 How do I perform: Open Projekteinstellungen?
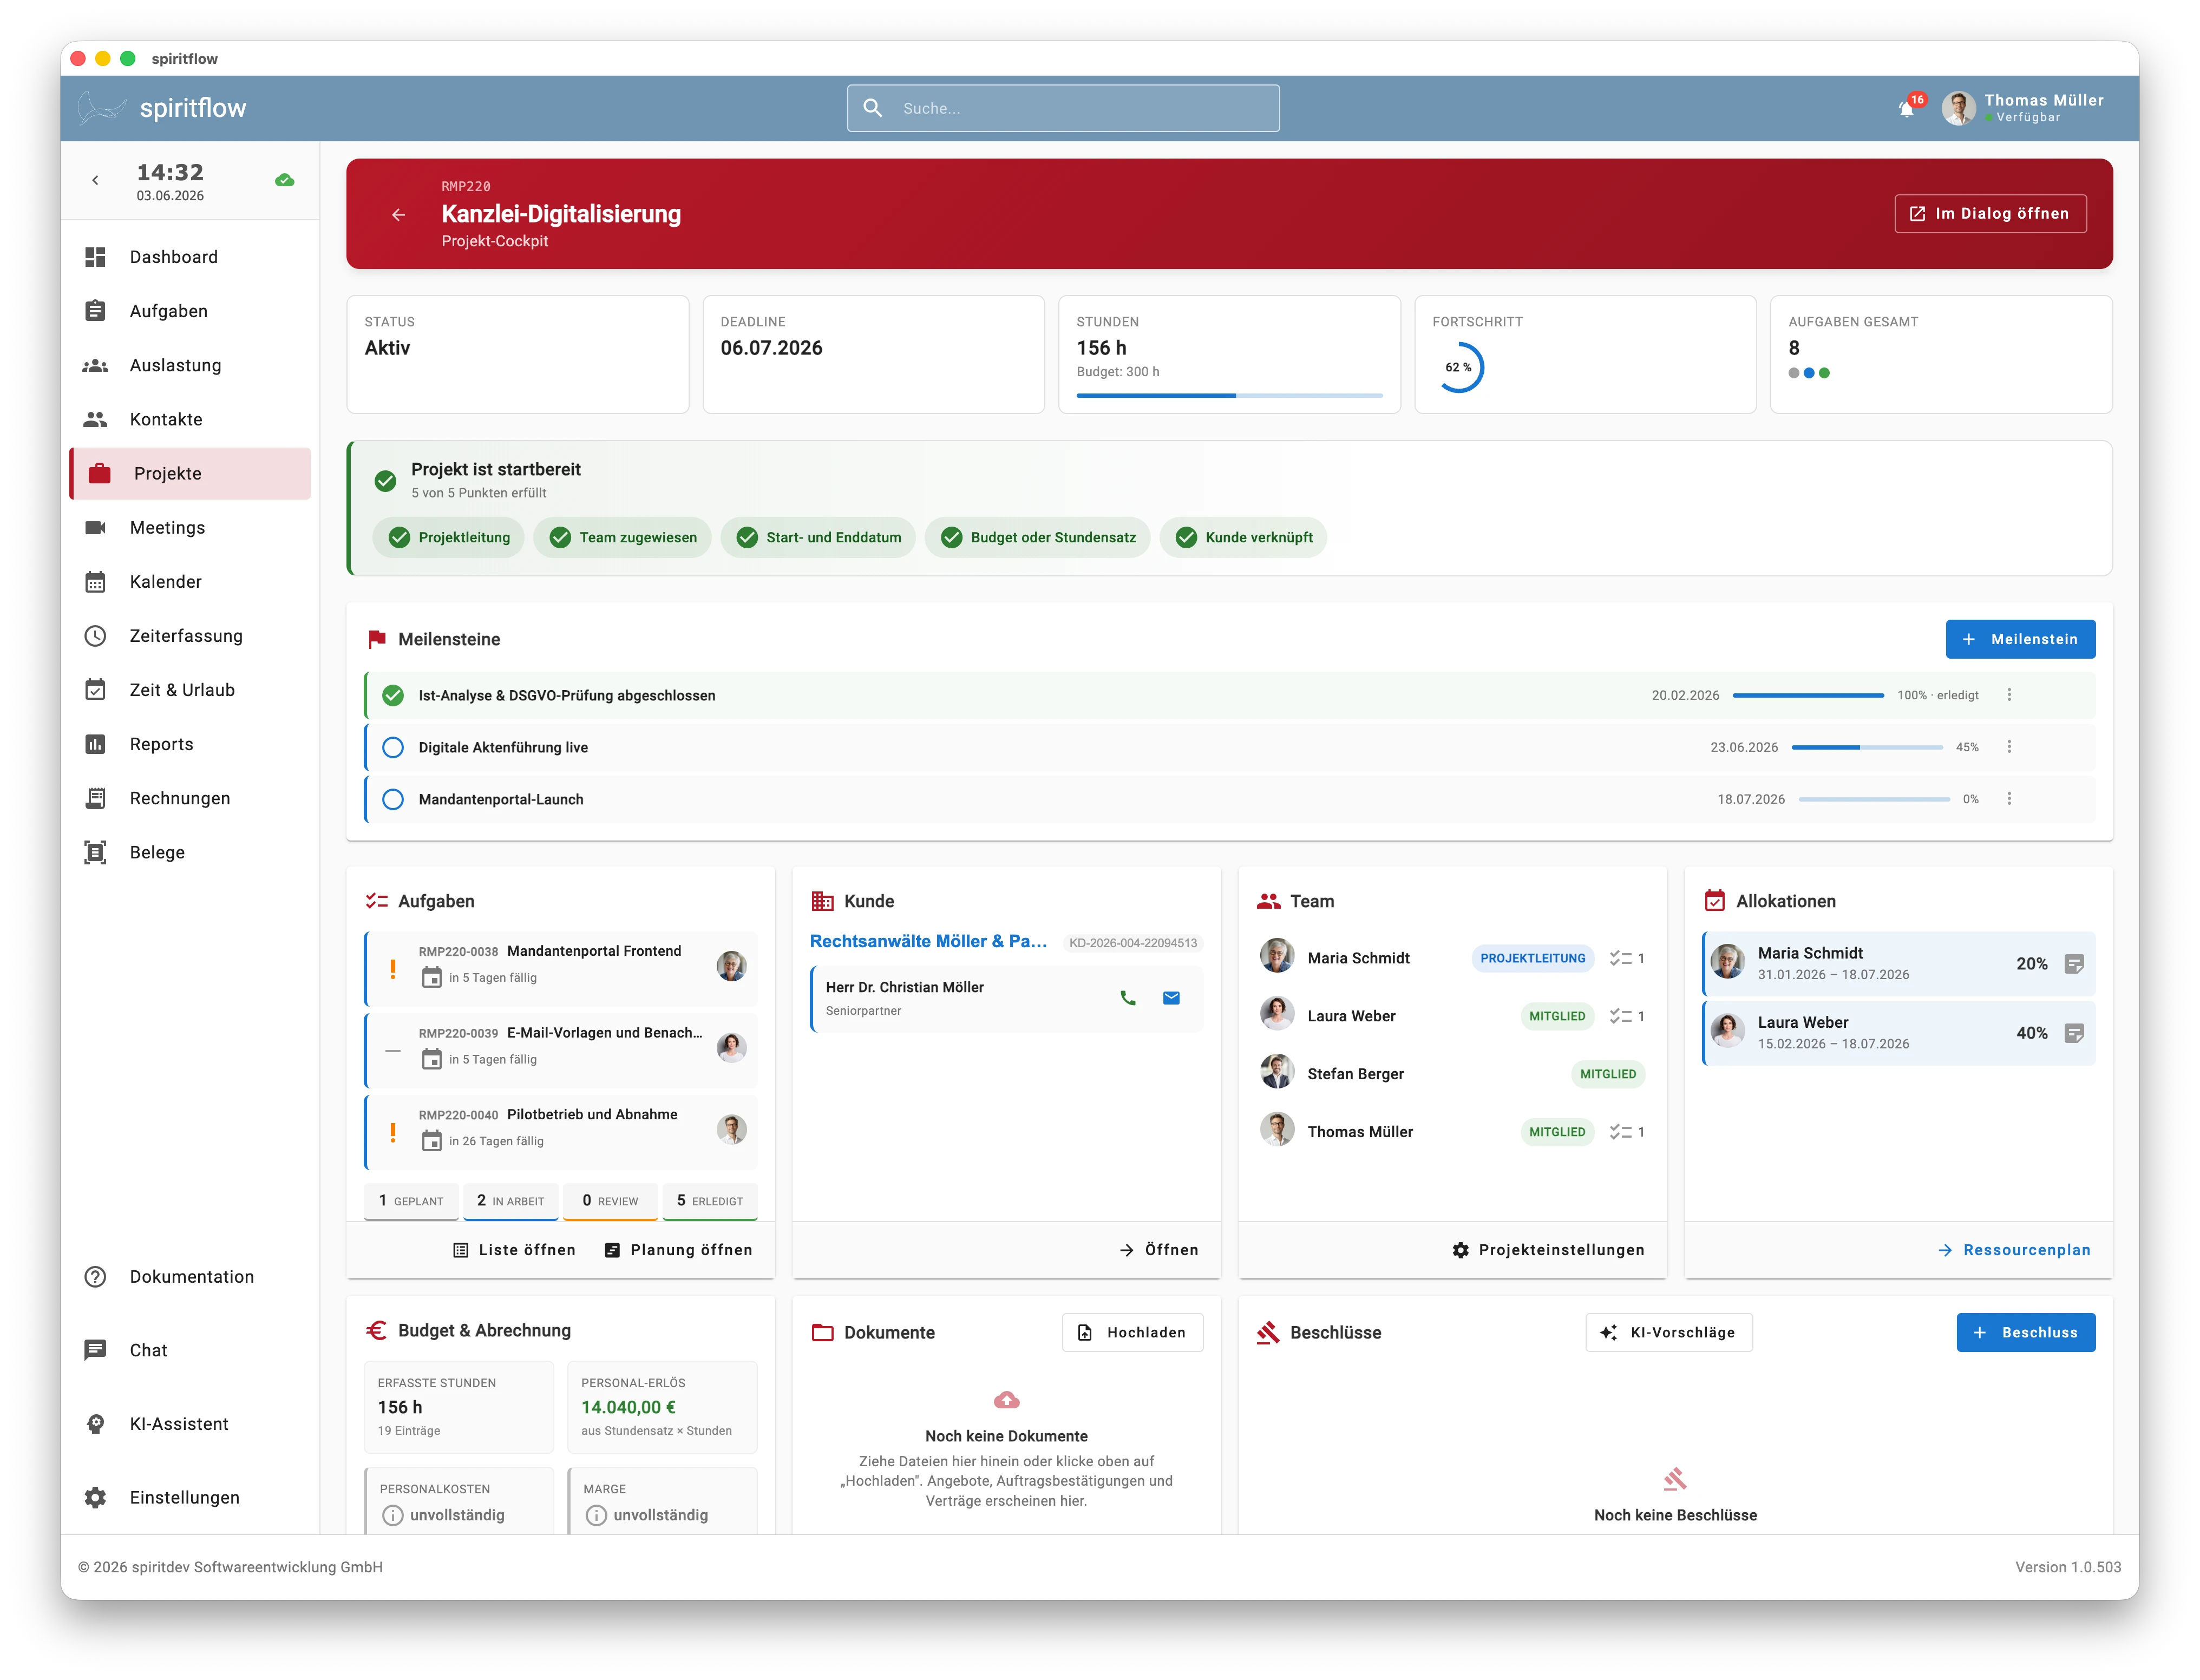point(1548,1250)
